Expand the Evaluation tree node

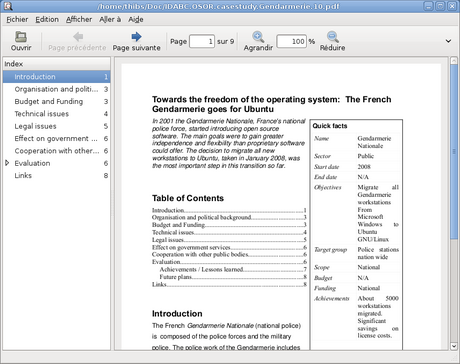(x=7, y=163)
